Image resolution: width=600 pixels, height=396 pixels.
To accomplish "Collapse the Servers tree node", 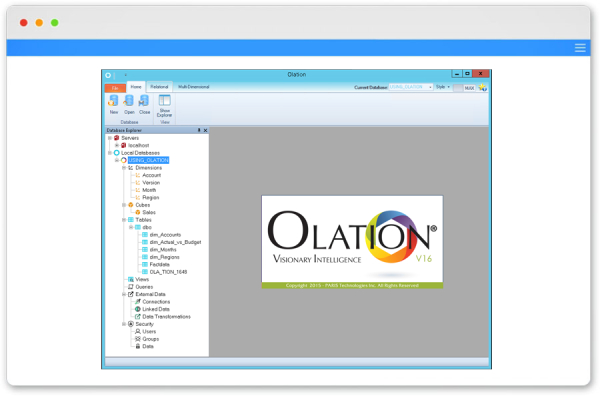I will point(110,138).
